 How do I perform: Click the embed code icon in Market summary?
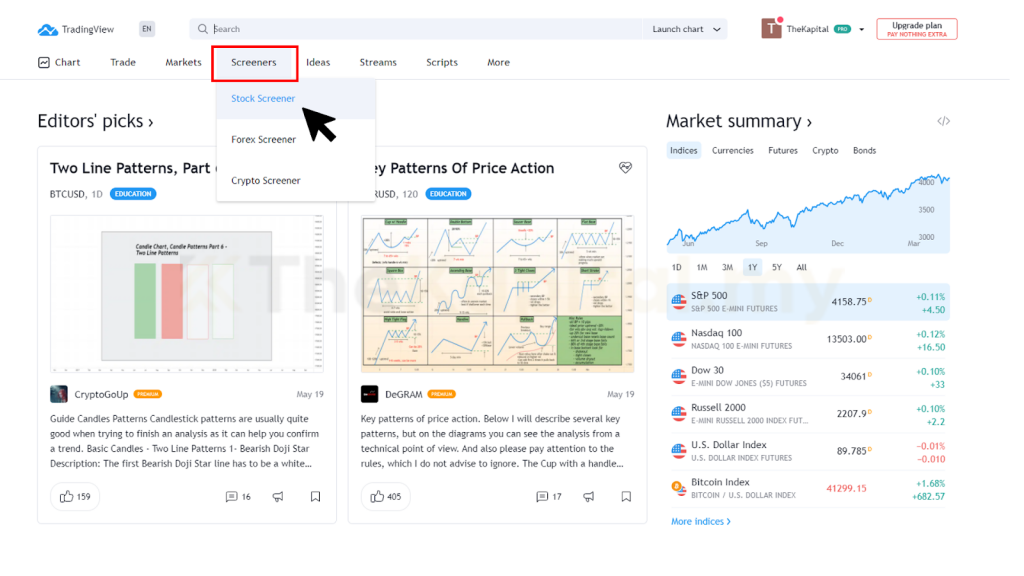pyautogui.click(x=943, y=121)
